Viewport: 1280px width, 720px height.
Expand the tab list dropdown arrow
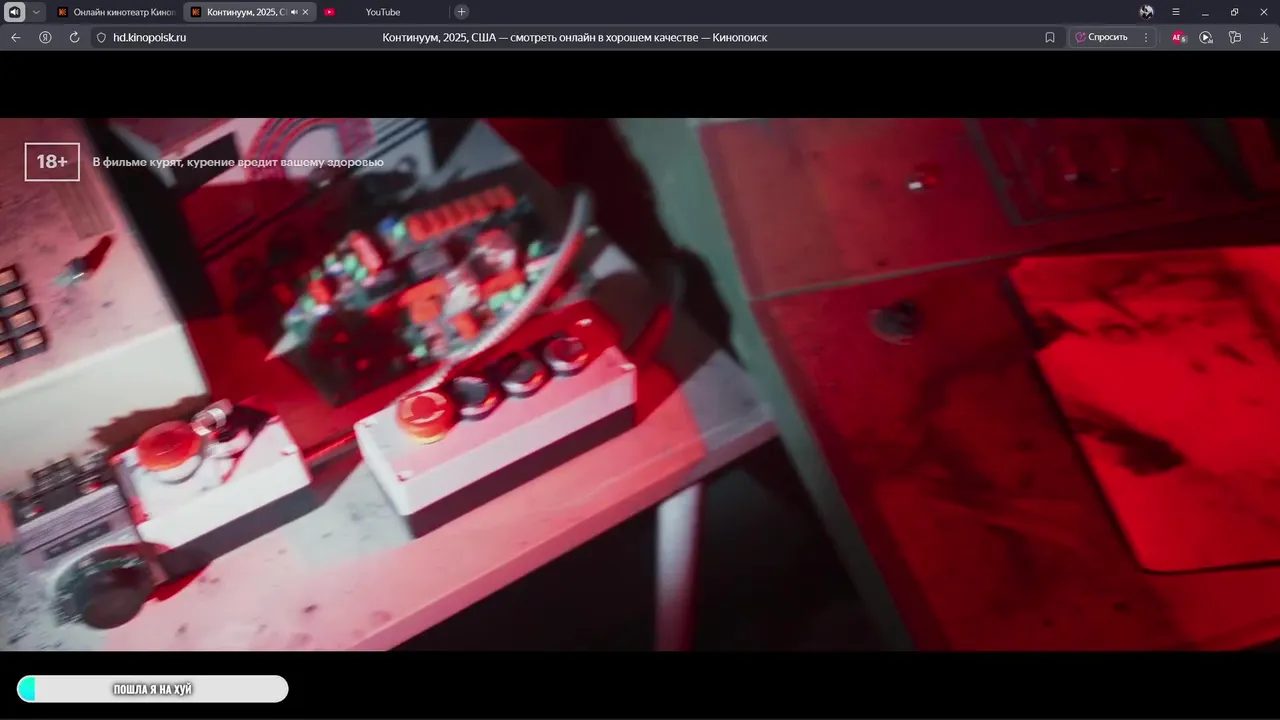coord(37,12)
